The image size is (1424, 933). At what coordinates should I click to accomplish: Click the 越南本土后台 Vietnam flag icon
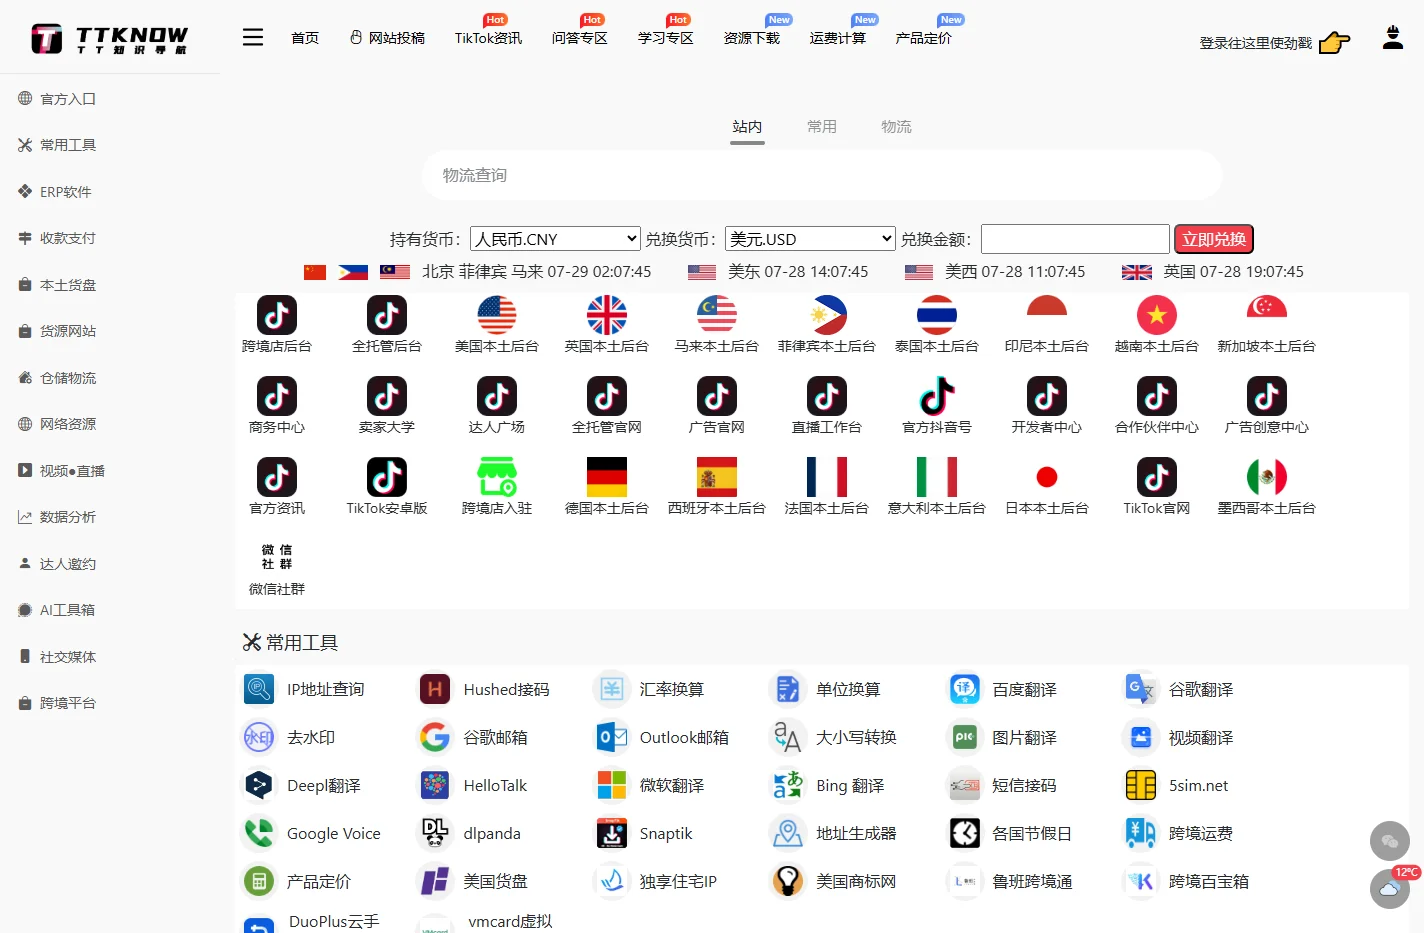(x=1157, y=315)
